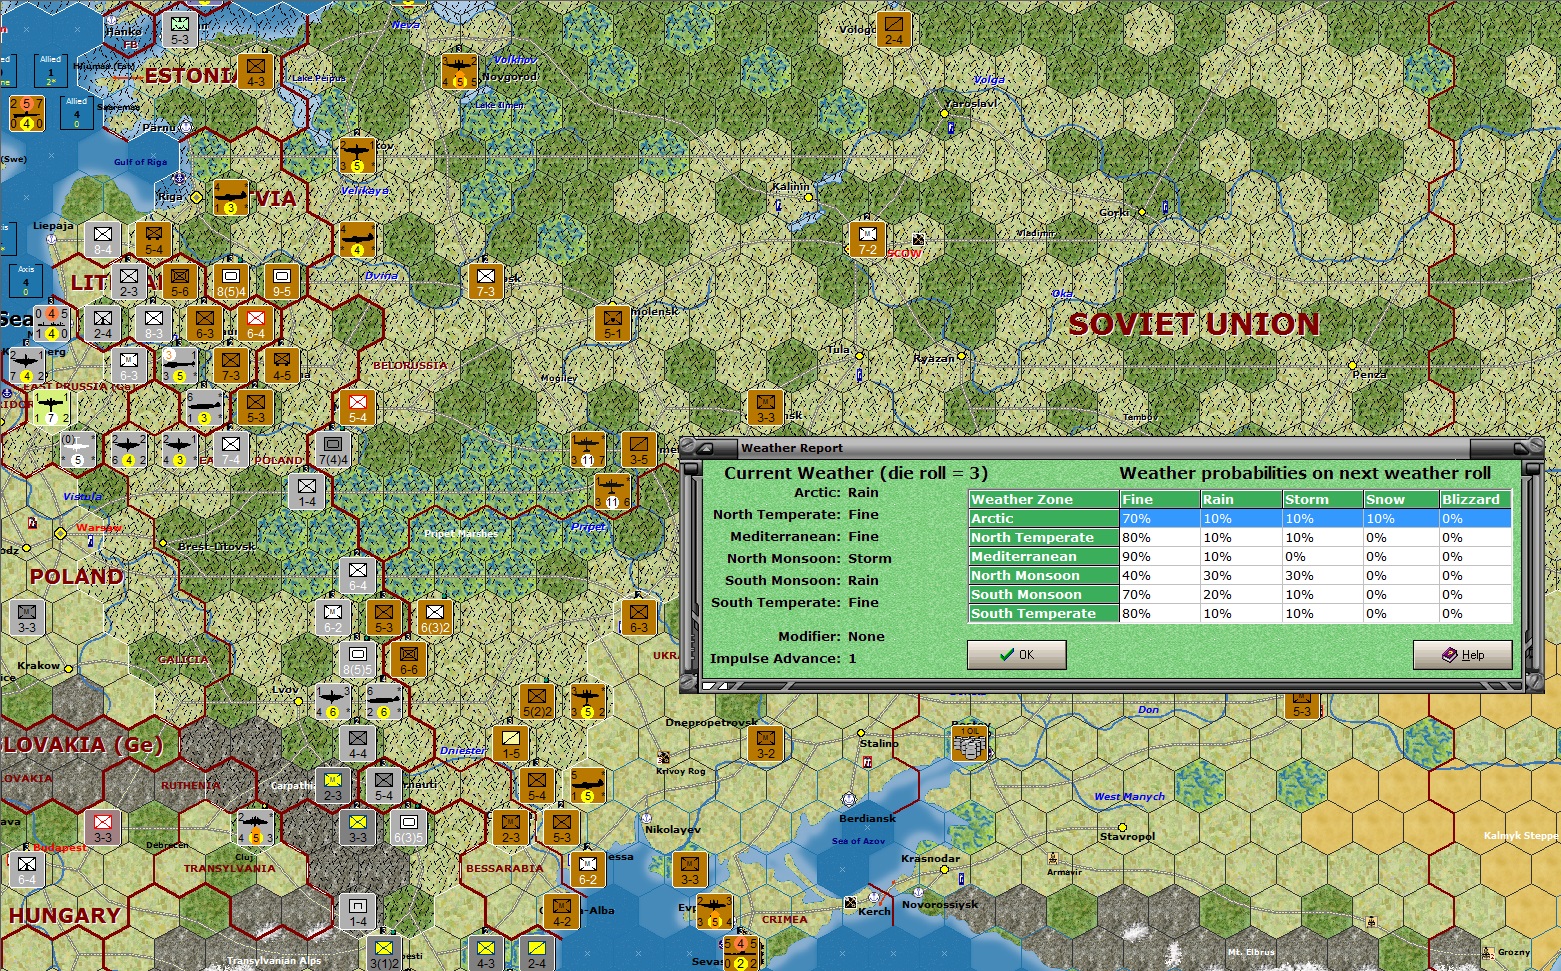This screenshot has width=1561, height=971.
Task: Select the grey 4-4 unit counter
Action: coord(357,743)
